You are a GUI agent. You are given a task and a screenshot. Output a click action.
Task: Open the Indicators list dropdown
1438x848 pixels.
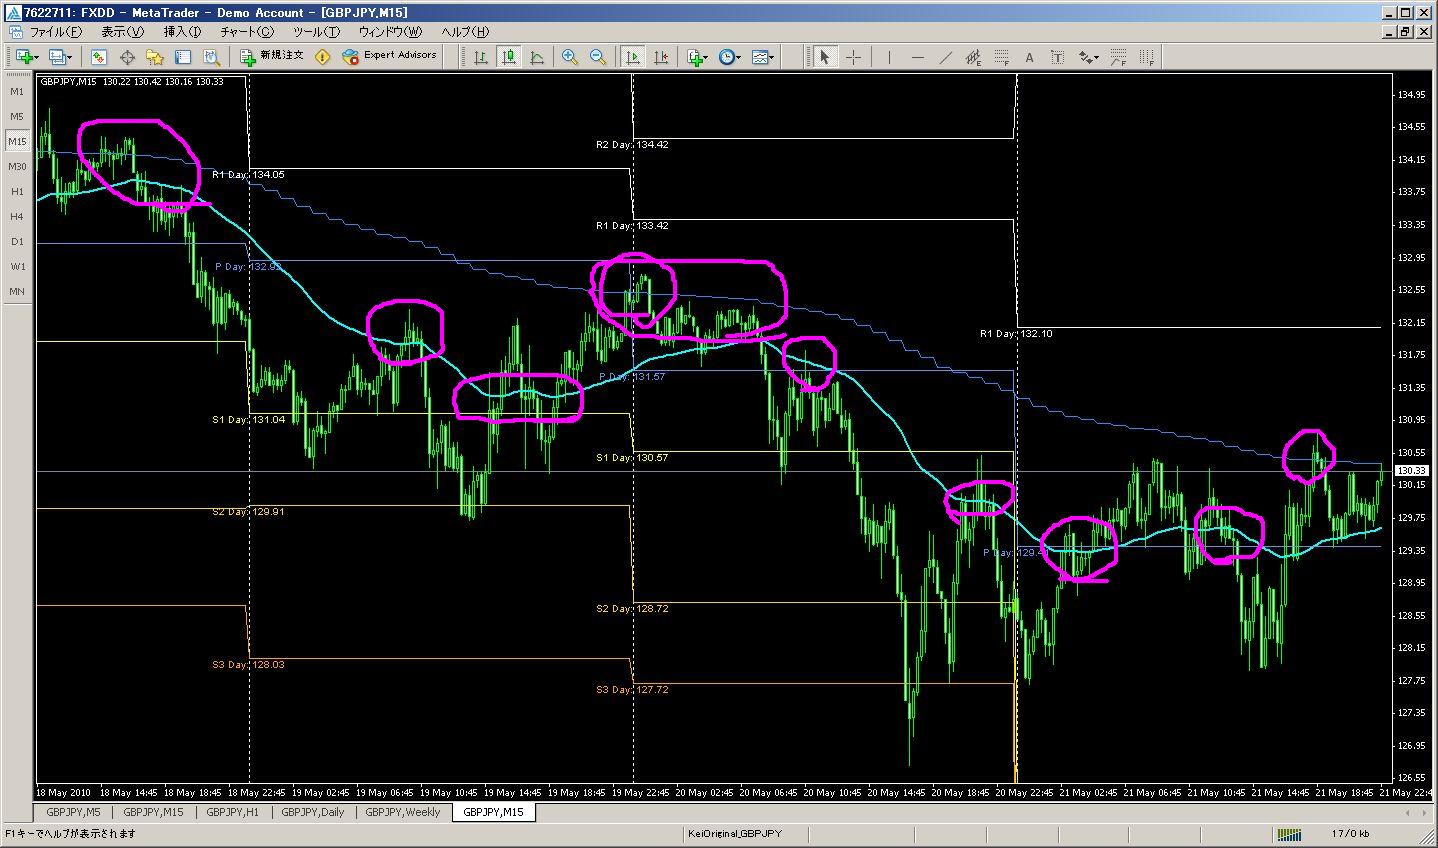697,57
